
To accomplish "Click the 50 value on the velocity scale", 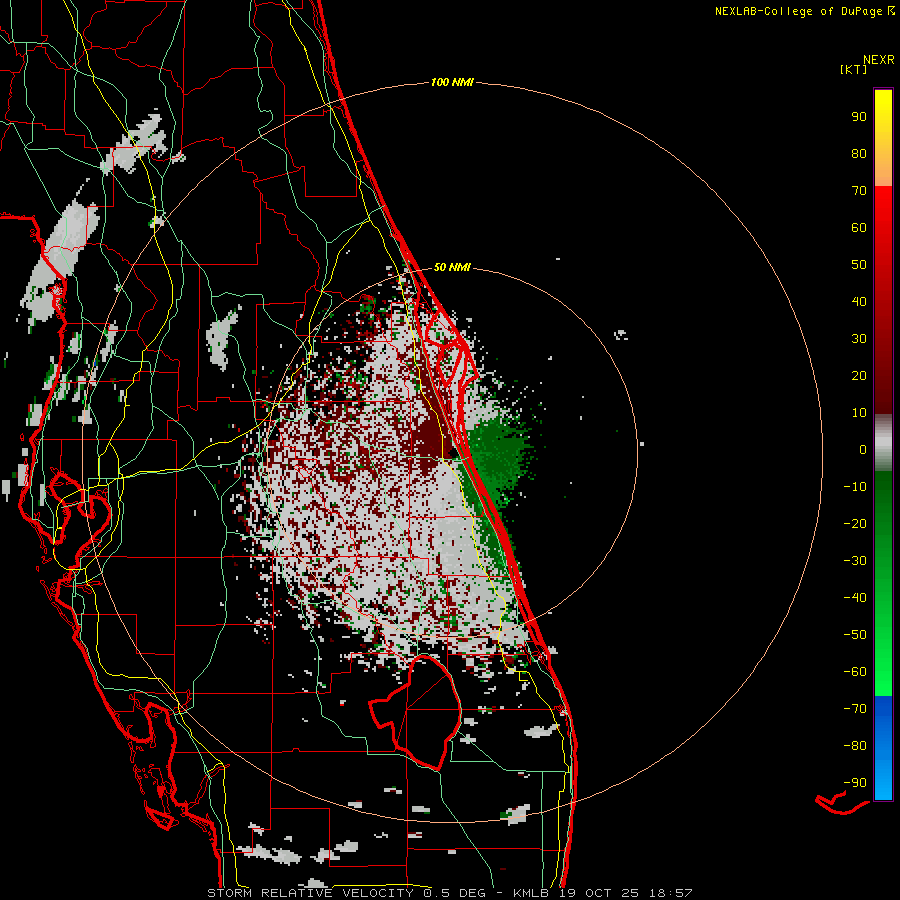I will coord(859,265).
